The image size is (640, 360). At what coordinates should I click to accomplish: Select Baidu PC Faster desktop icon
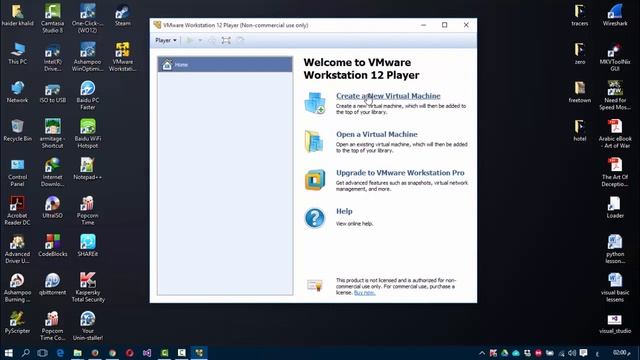(x=88, y=95)
